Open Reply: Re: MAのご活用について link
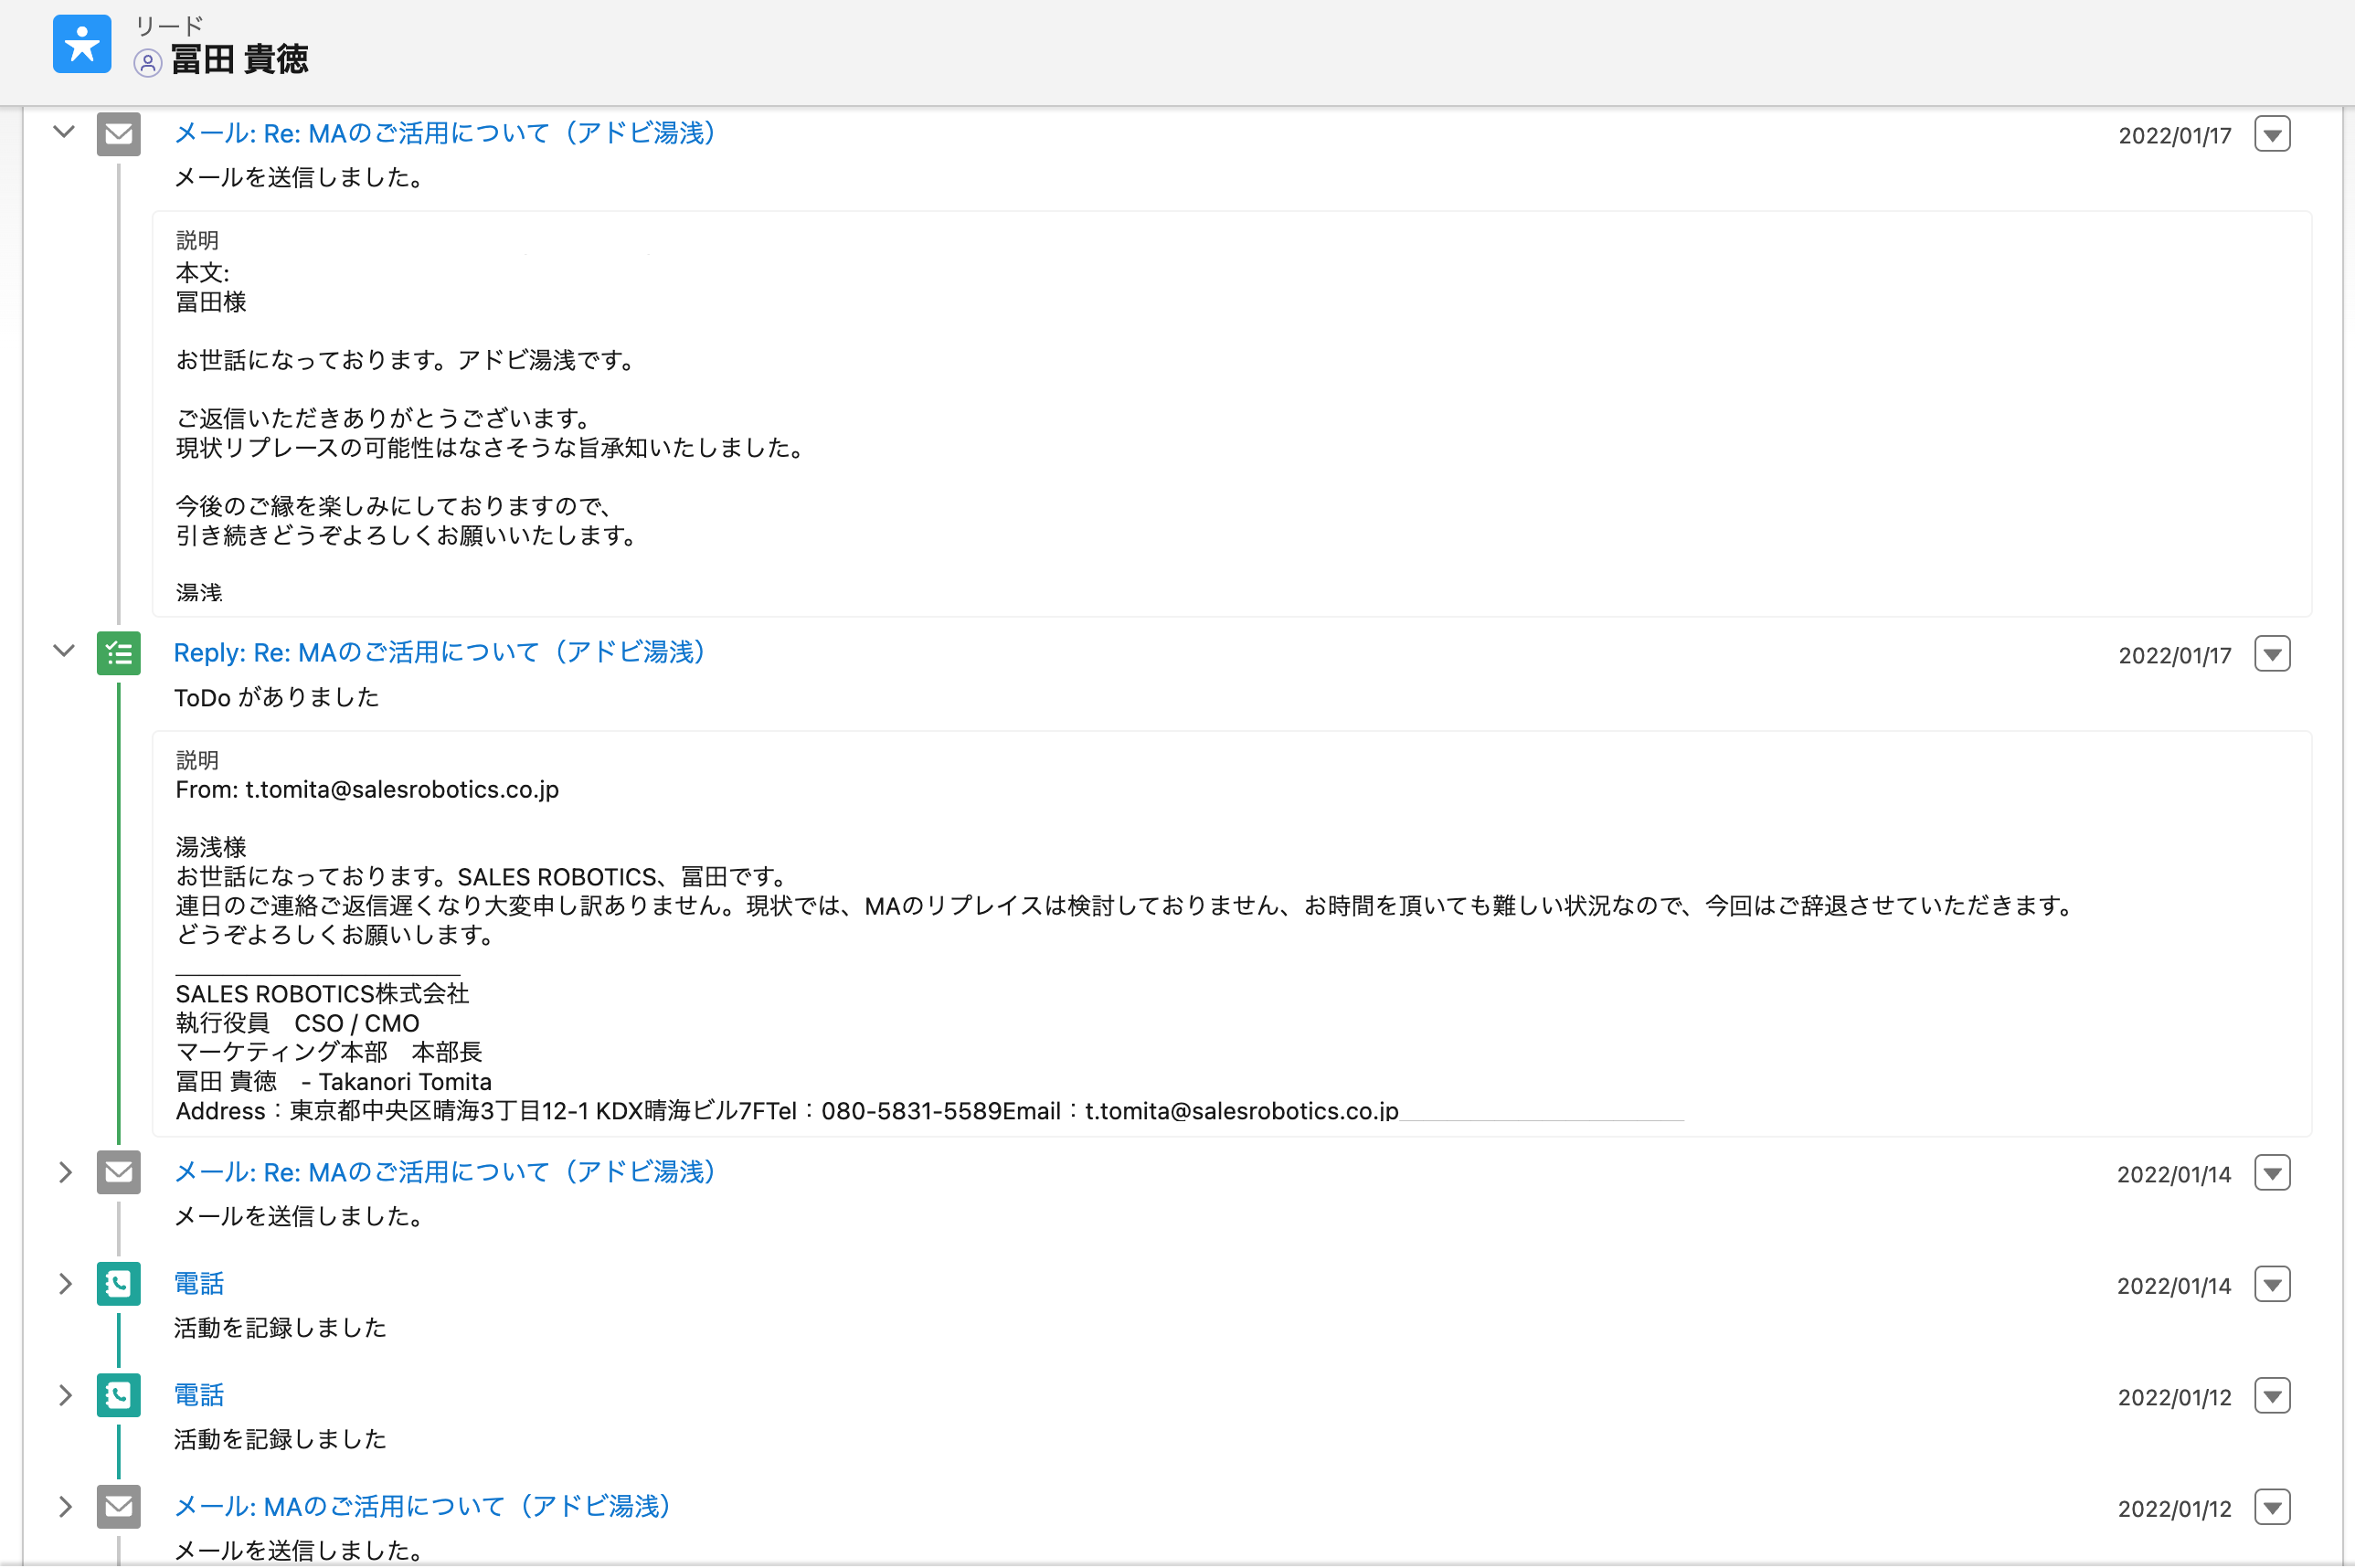 [440, 652]
